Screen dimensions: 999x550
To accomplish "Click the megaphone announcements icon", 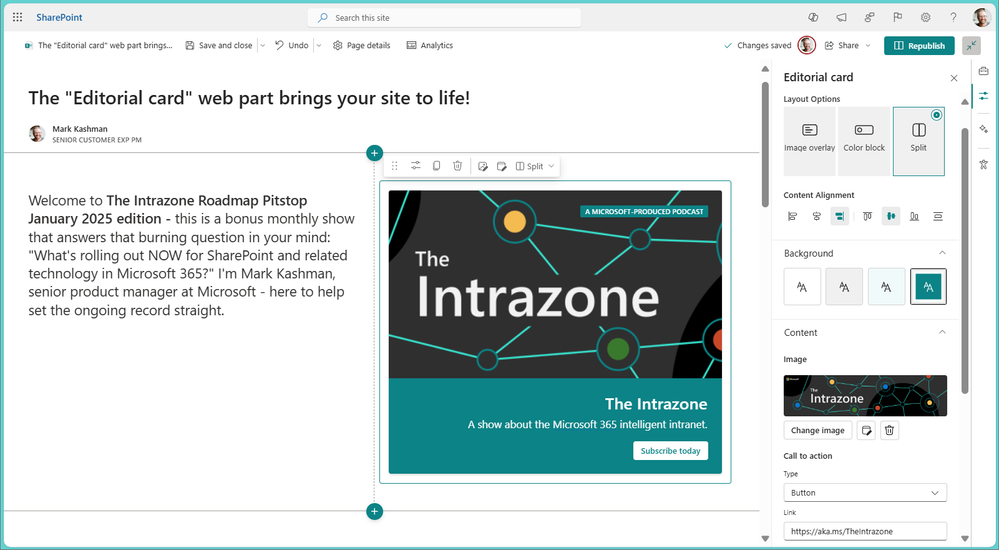I will point(842,18).
